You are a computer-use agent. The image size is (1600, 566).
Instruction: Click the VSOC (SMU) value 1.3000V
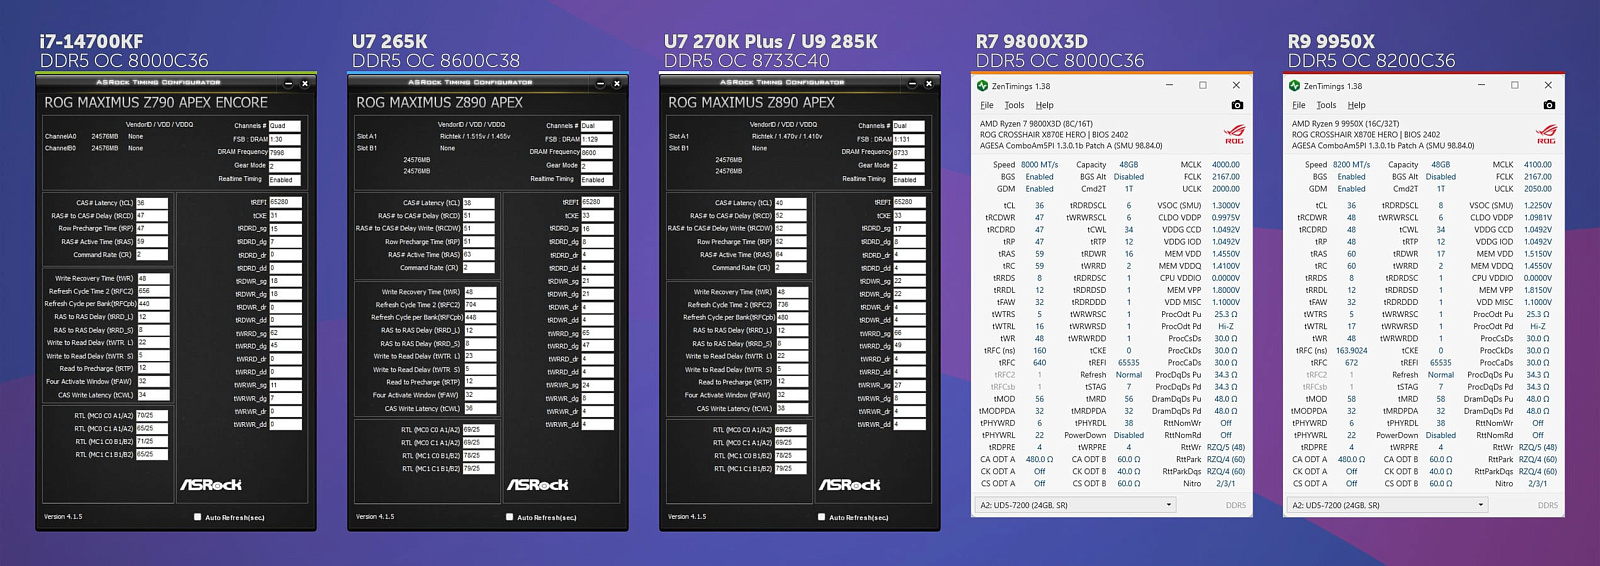point(1226,205)
